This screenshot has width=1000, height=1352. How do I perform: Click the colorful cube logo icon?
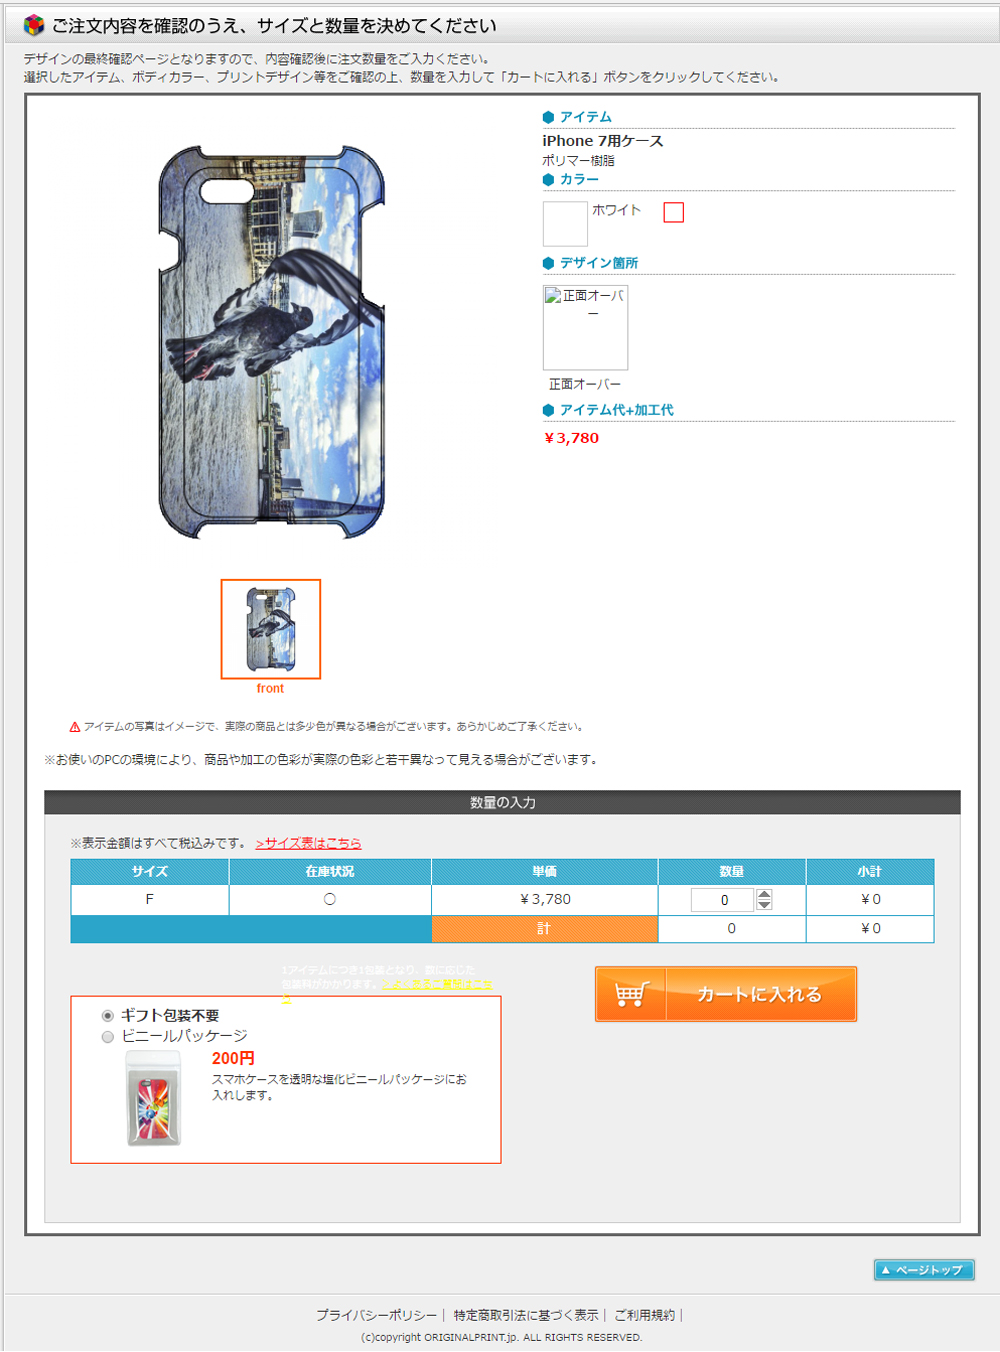[x=34, y=25]
